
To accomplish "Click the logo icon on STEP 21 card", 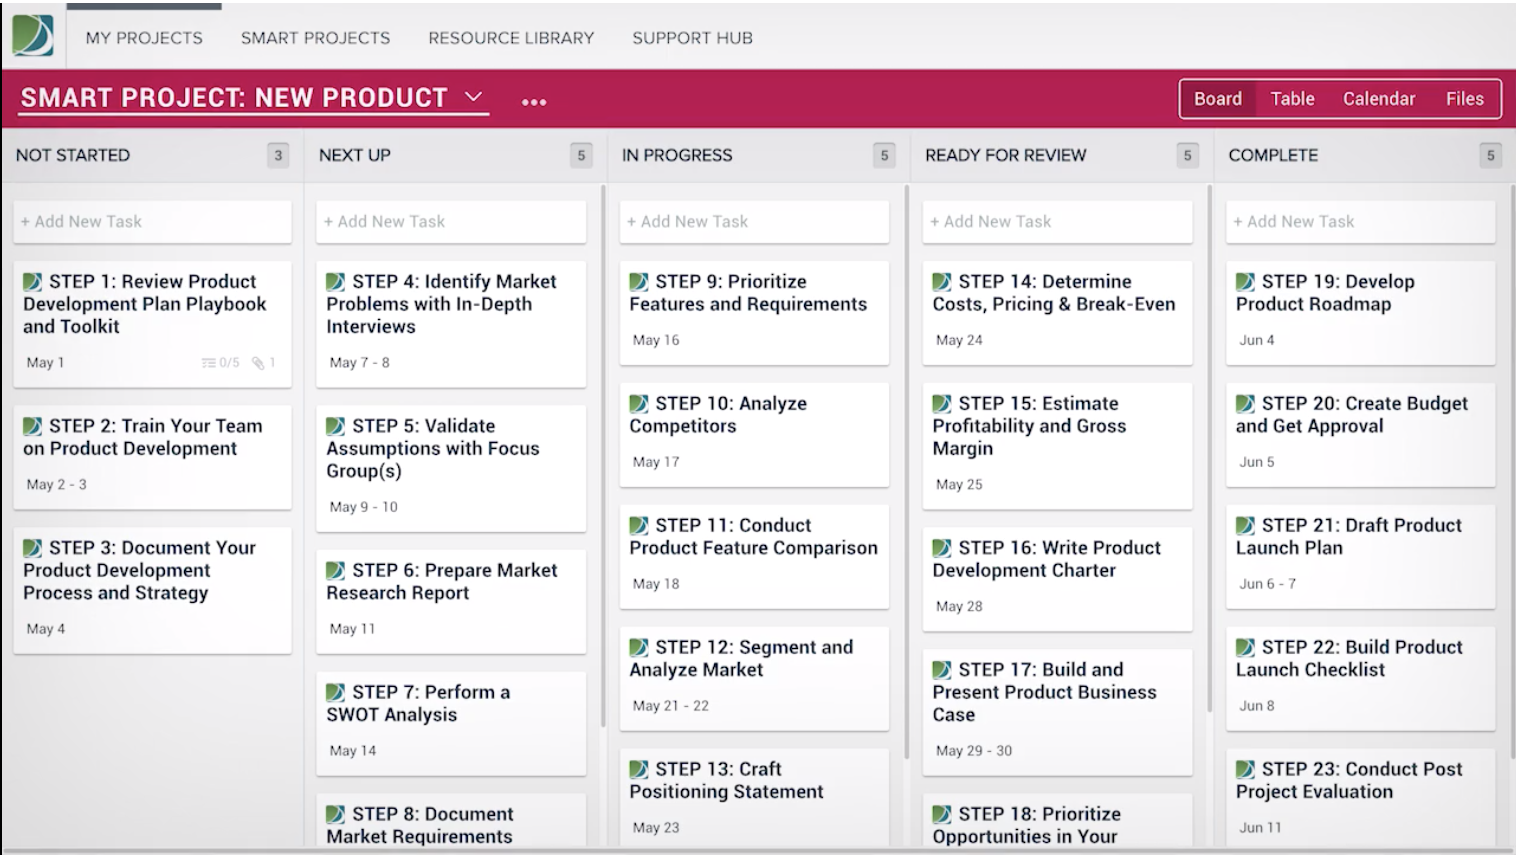I will 1245,526.
